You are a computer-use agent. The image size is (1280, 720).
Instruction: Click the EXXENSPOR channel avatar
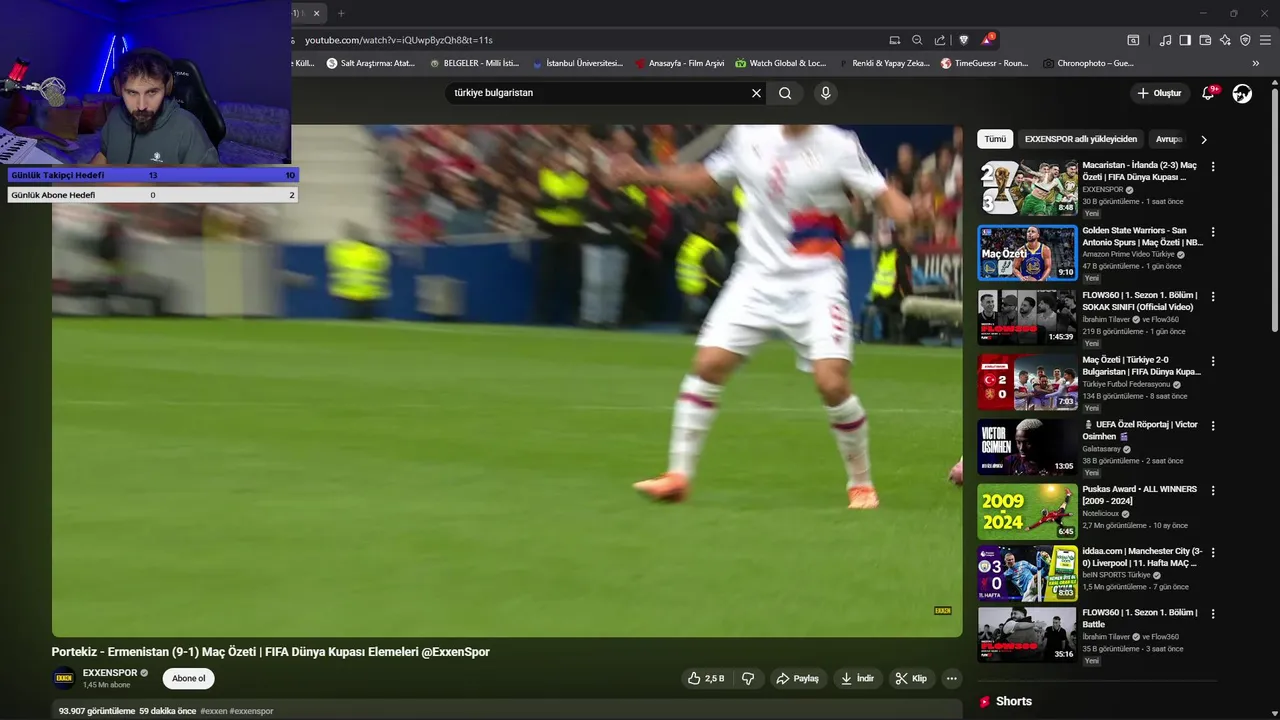[64, 678]
